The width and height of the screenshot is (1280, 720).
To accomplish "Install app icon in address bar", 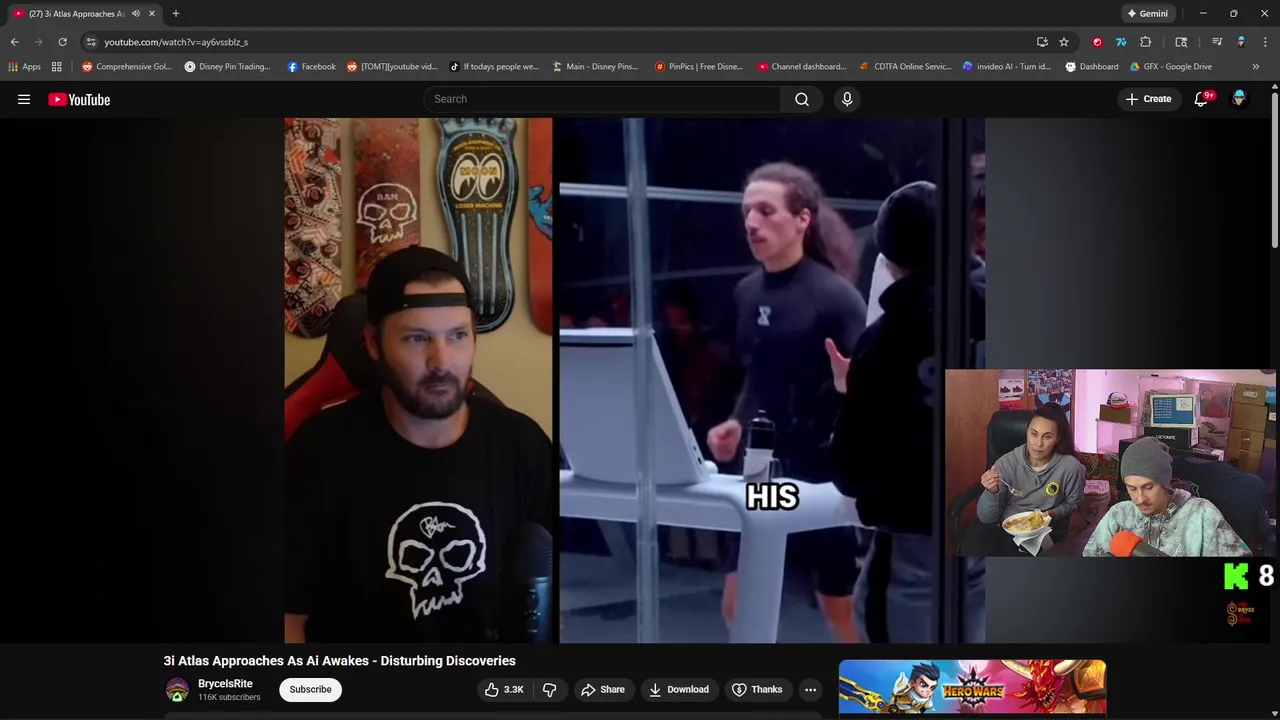I will (1042, 42).
